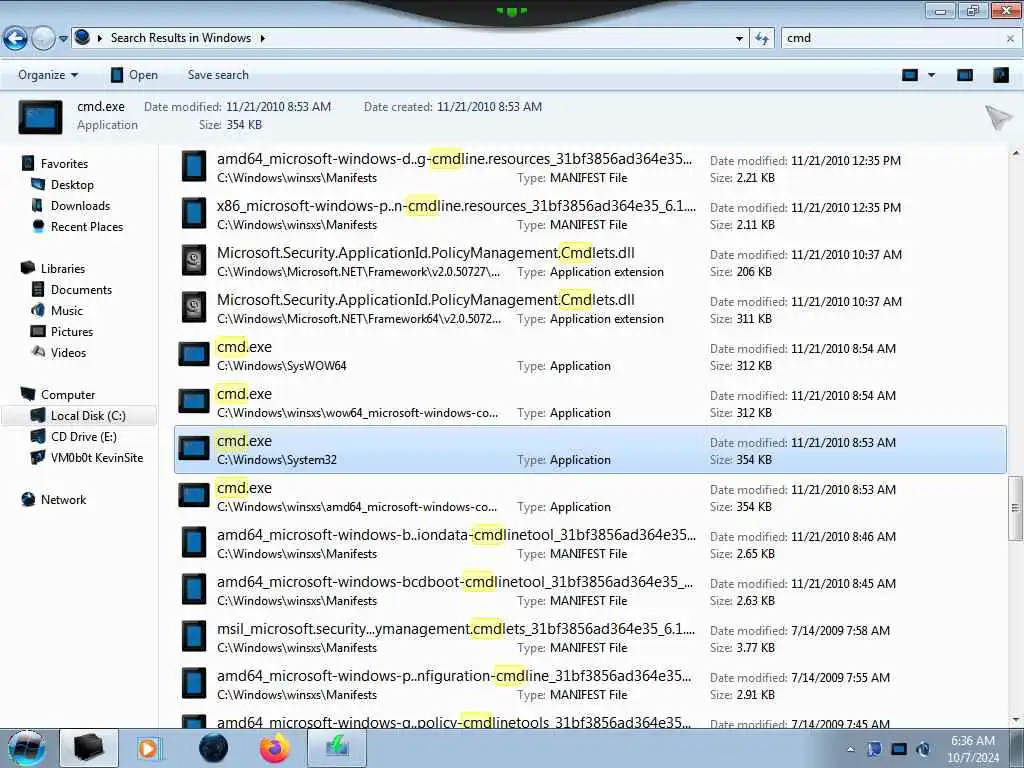This screenshot has width=1024, height=768.
Task: Select the x86 p..n-cmdline.resources manifest icon
Action: tap(194, 214)
